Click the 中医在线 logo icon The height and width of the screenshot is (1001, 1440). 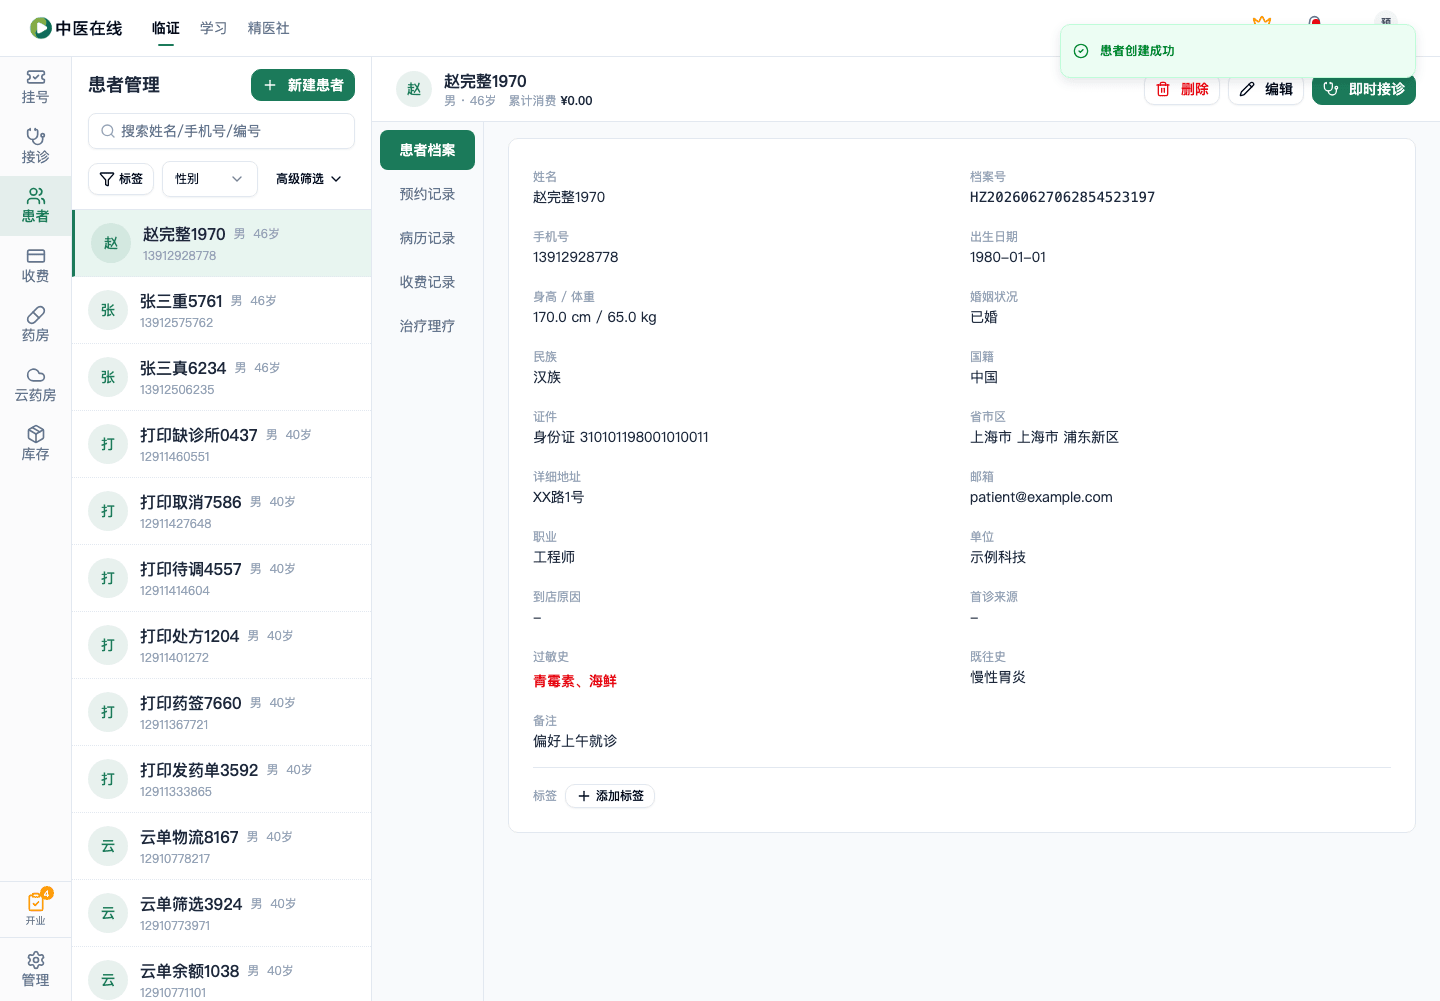coord(41,28)
